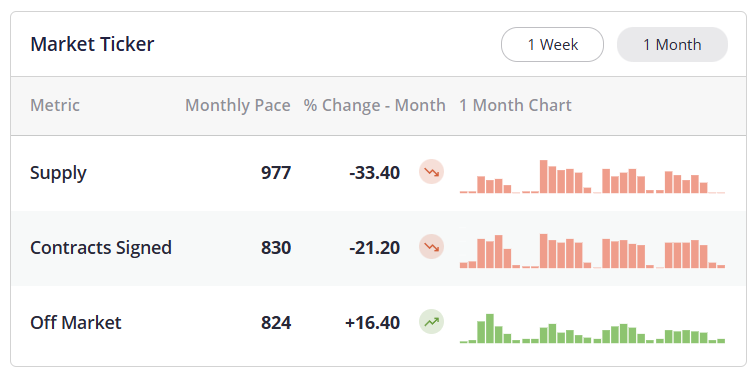Click the 1 Month Chart column header
Screen dimensions: 755x378
pyautogui.click(x=515, y=105)
